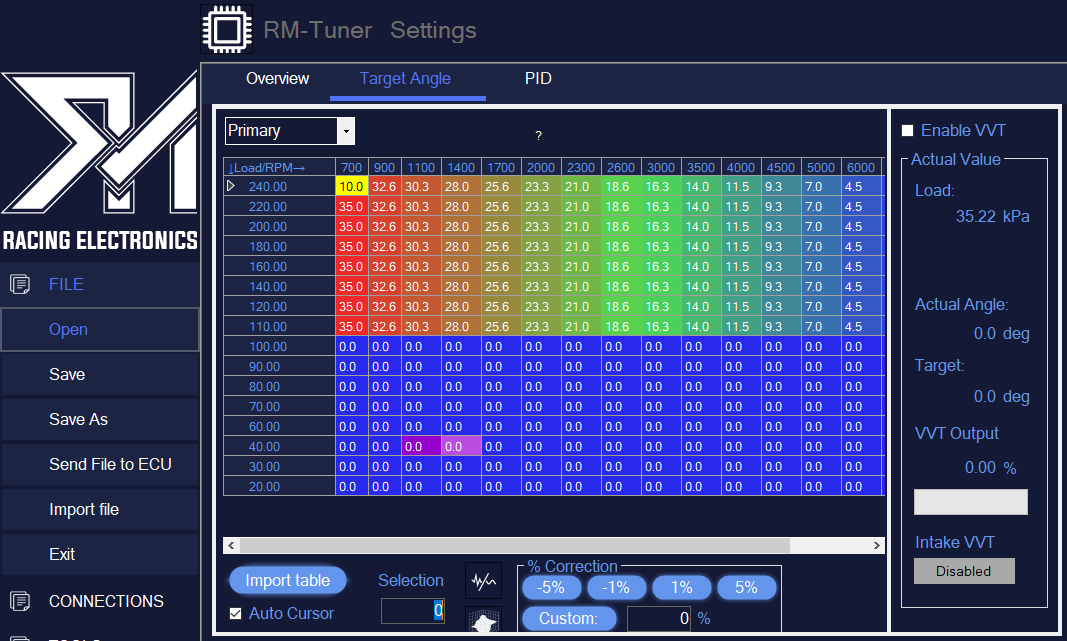Viewport: 1067px width, 641px height.
Task: Click the Import table button
Action: [288, 581]
